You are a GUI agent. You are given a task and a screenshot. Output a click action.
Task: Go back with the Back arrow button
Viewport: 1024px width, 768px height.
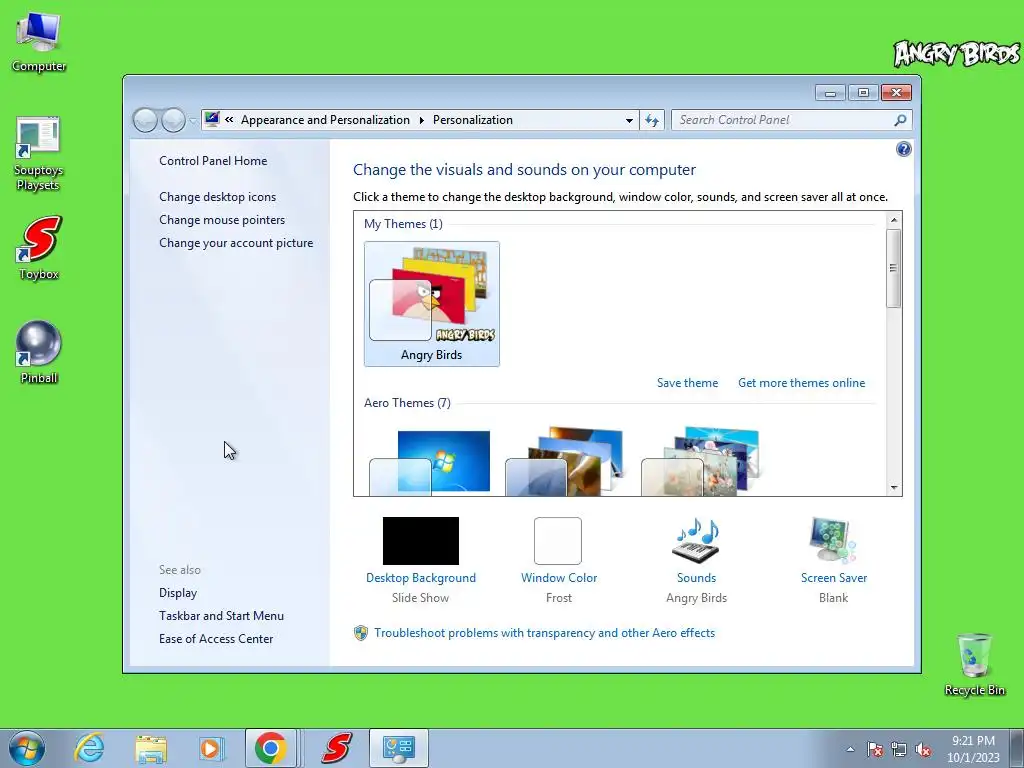tap(145, 120)
